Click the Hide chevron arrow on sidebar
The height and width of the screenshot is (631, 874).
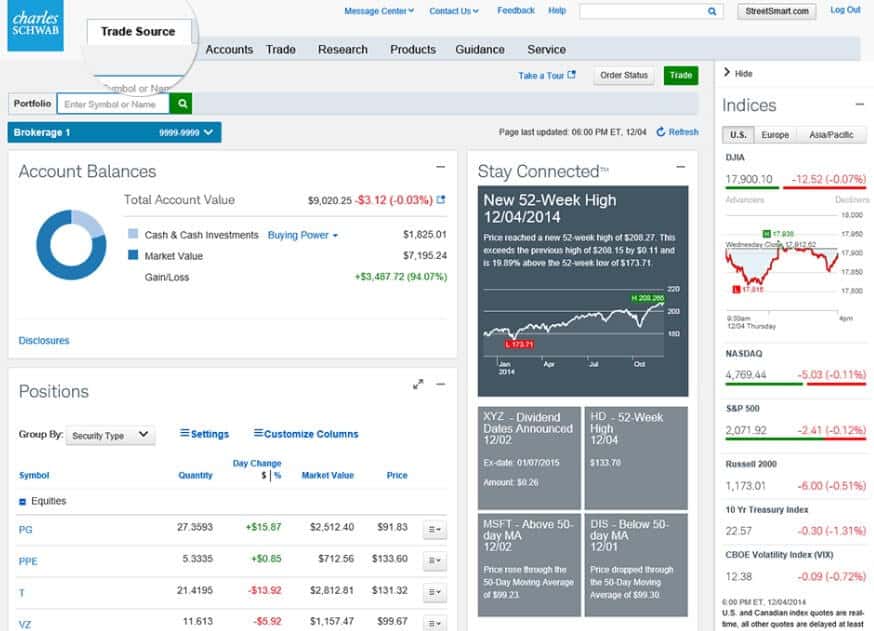tap(727, 72)
